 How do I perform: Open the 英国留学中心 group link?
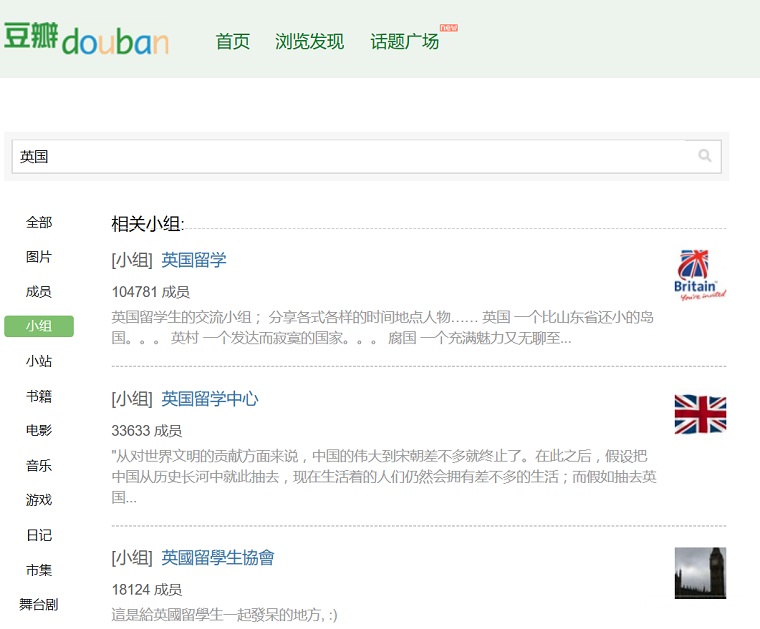click(210, 399)
